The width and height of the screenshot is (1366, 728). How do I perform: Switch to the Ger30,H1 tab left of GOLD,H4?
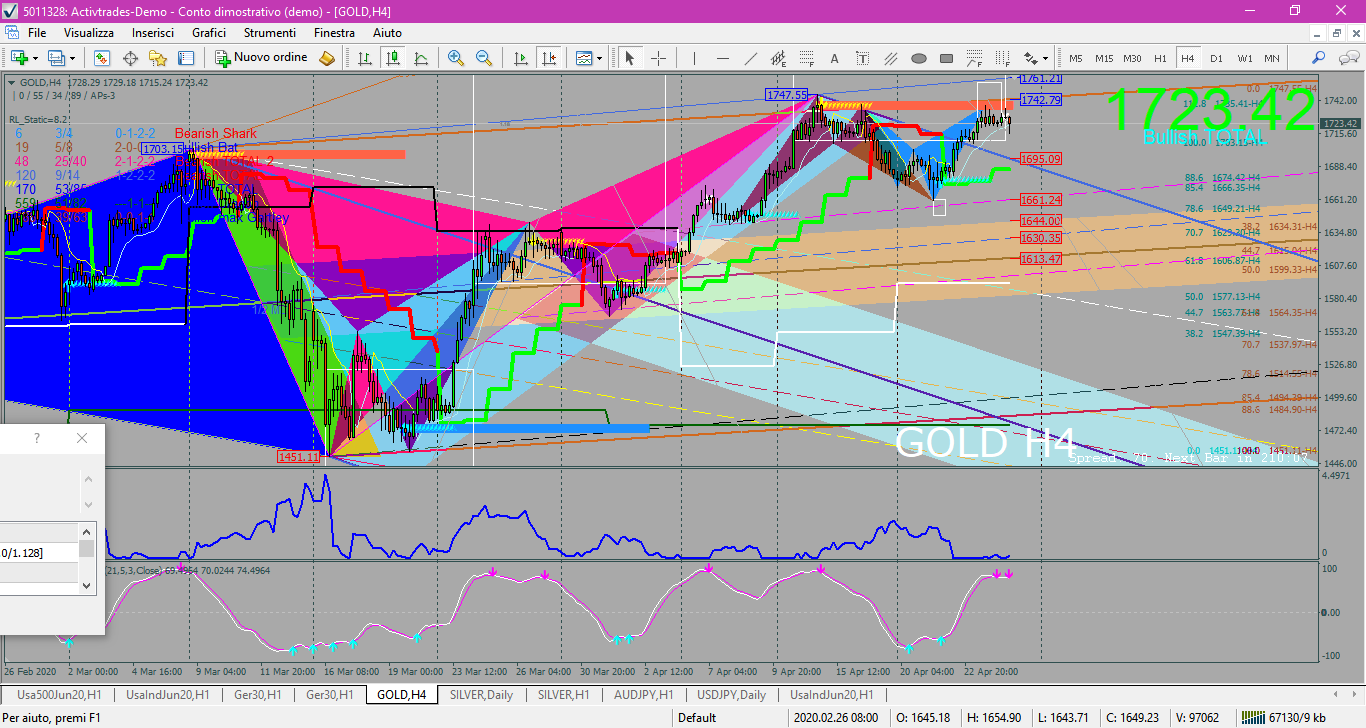329,694
